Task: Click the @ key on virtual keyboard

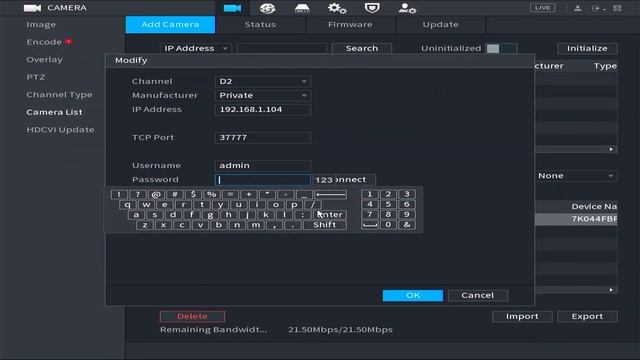Action: [x=156, y=194]
